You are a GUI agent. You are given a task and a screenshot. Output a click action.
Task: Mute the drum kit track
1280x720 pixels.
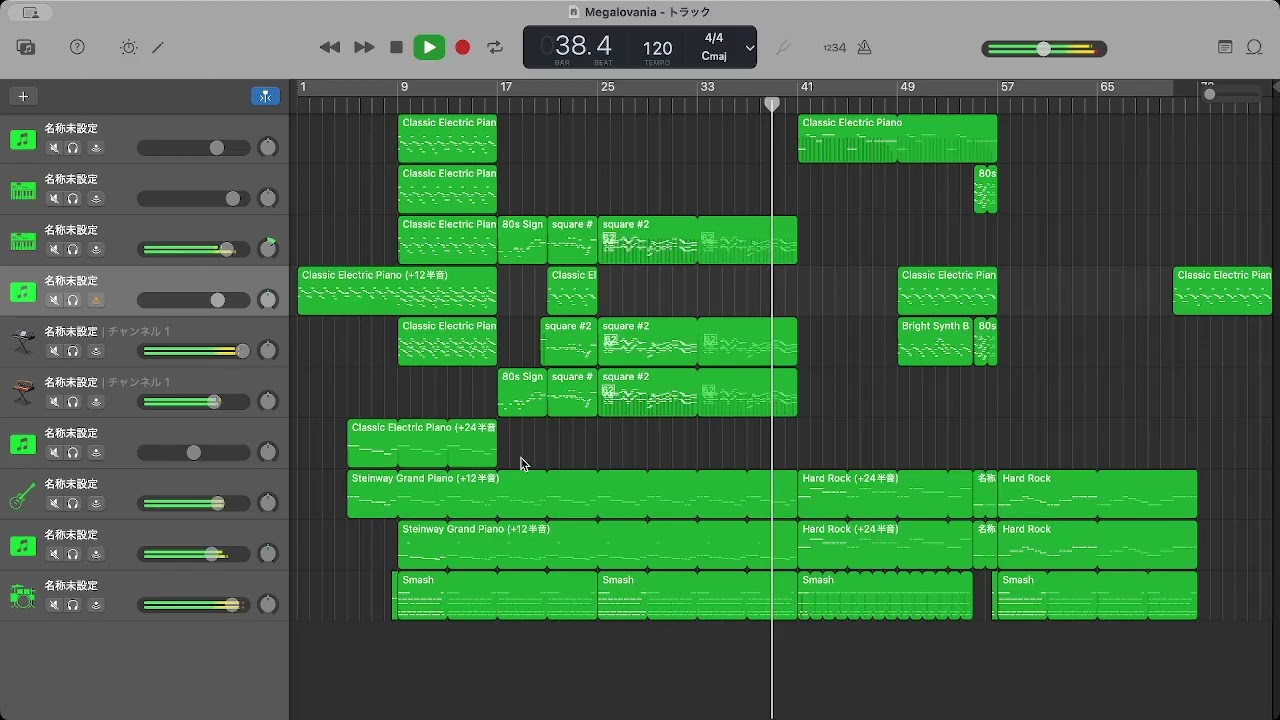pyautogui.click(x=54, y=605)
